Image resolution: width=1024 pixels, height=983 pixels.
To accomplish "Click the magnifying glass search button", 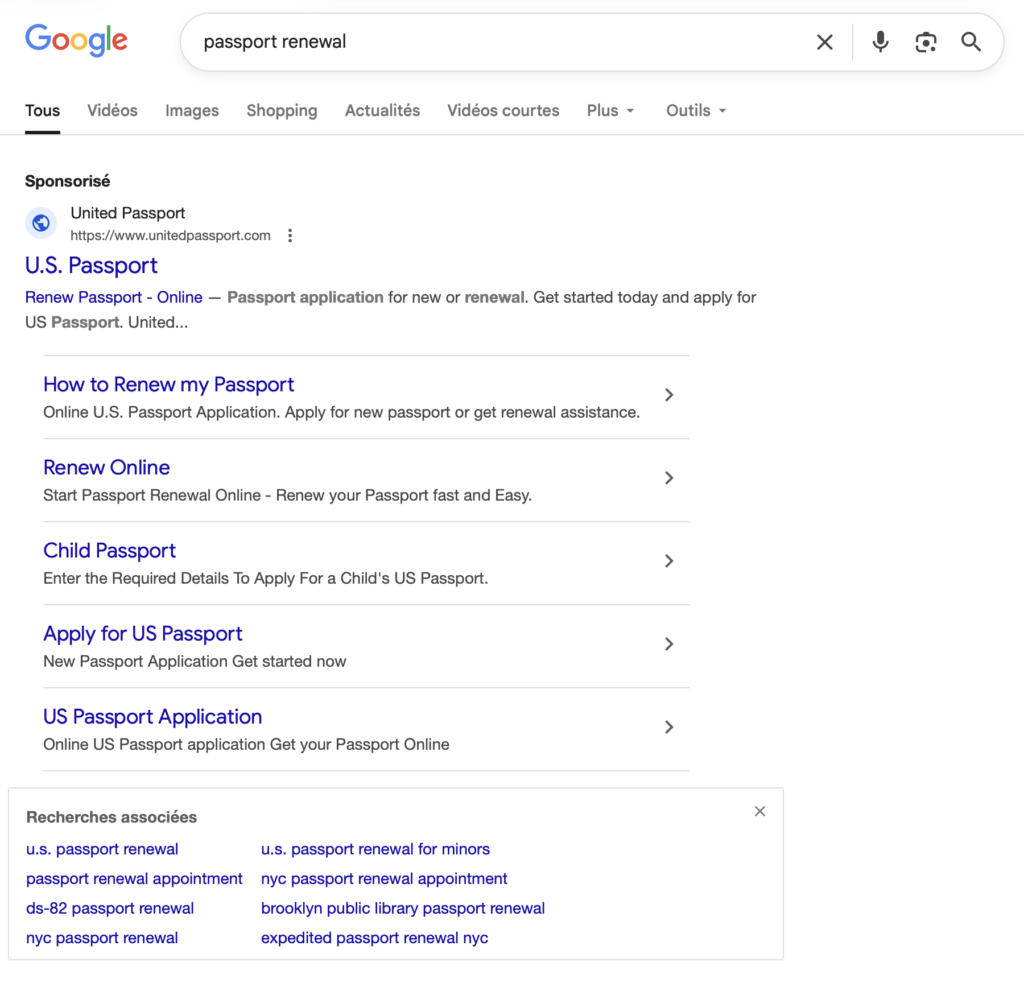I will pyautogui.click(x=971, y=42).
